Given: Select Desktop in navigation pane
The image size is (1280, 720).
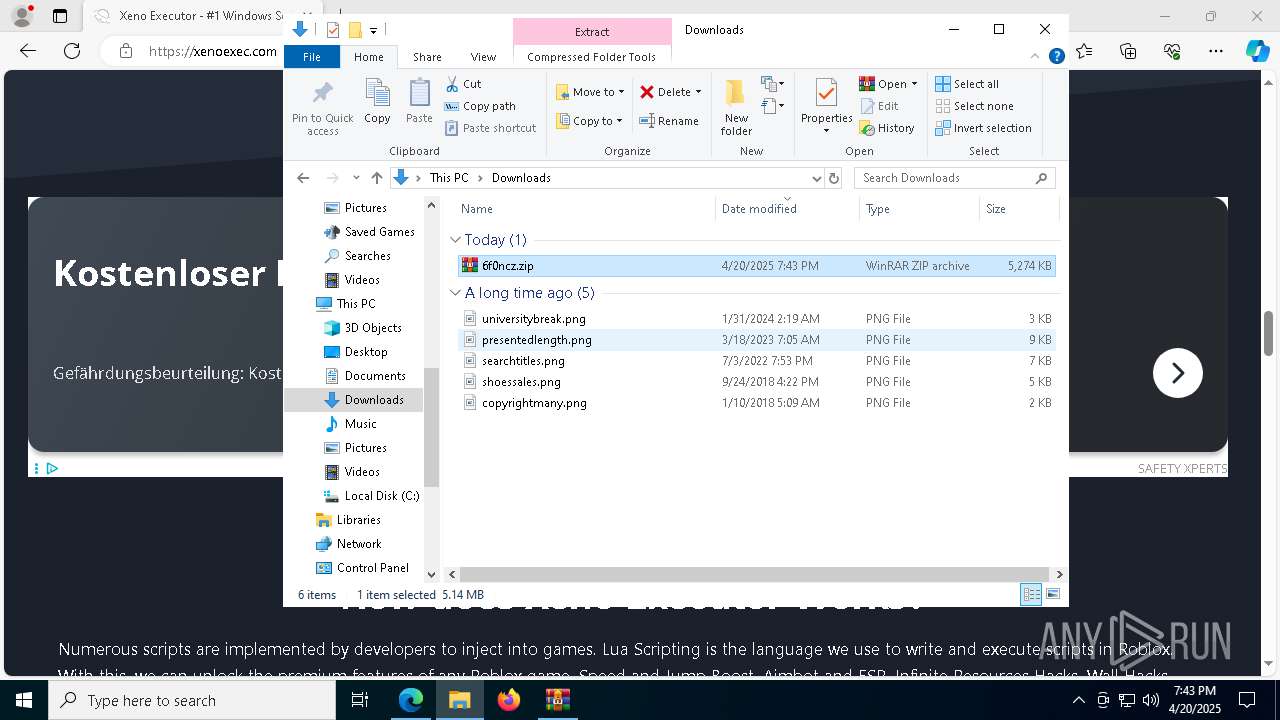Looking at the screenshot, I should tap(355, 352).
